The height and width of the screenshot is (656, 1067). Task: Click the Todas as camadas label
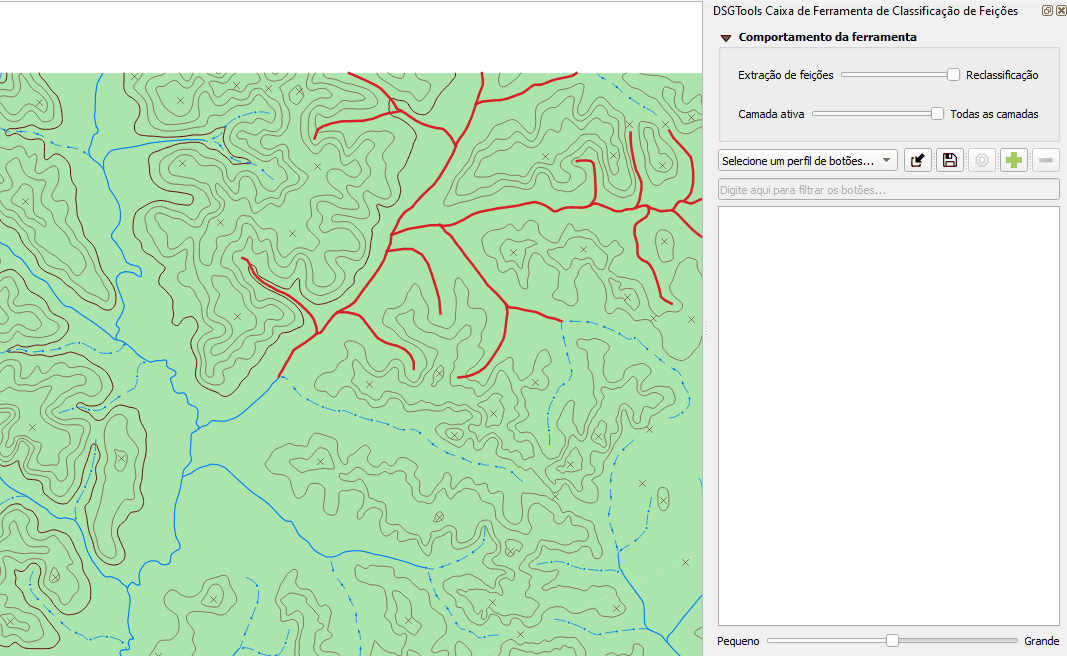tap(994, 114)
